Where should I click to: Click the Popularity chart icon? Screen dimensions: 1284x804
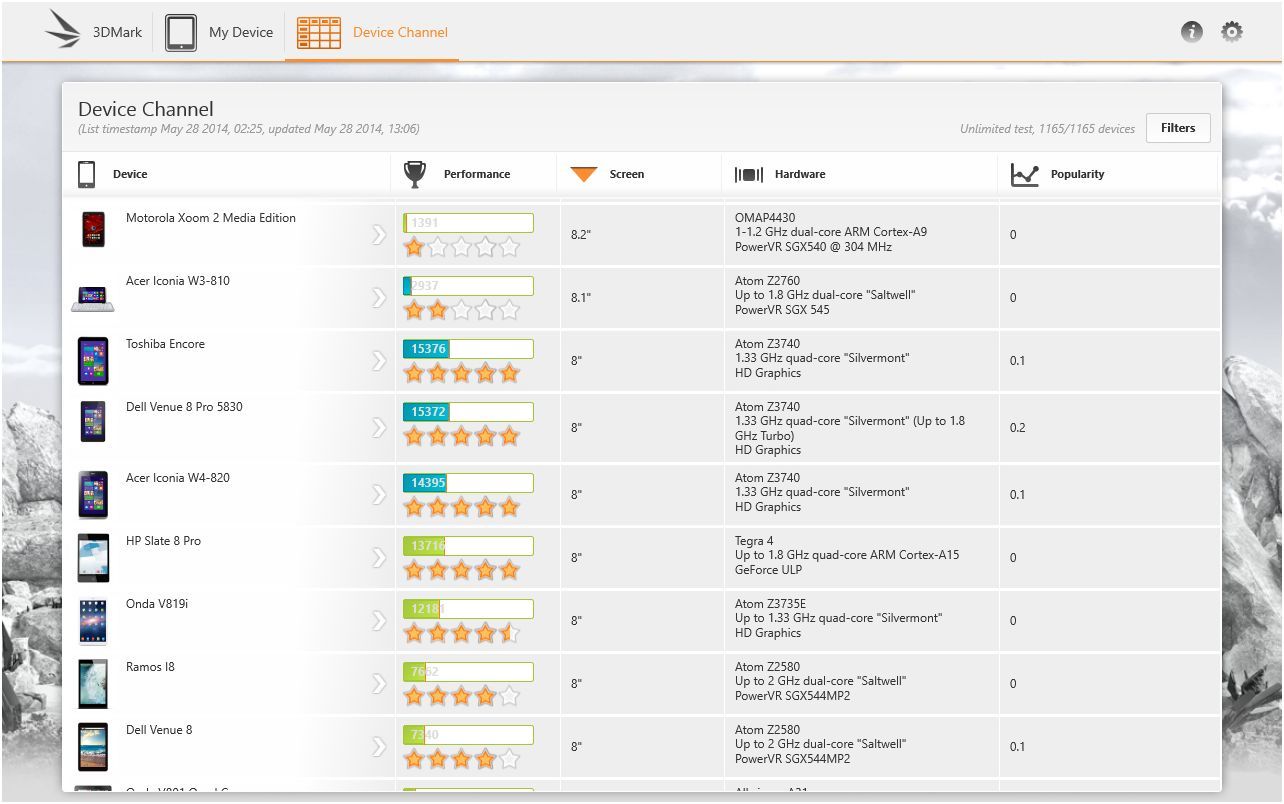tap(1024, 174)
